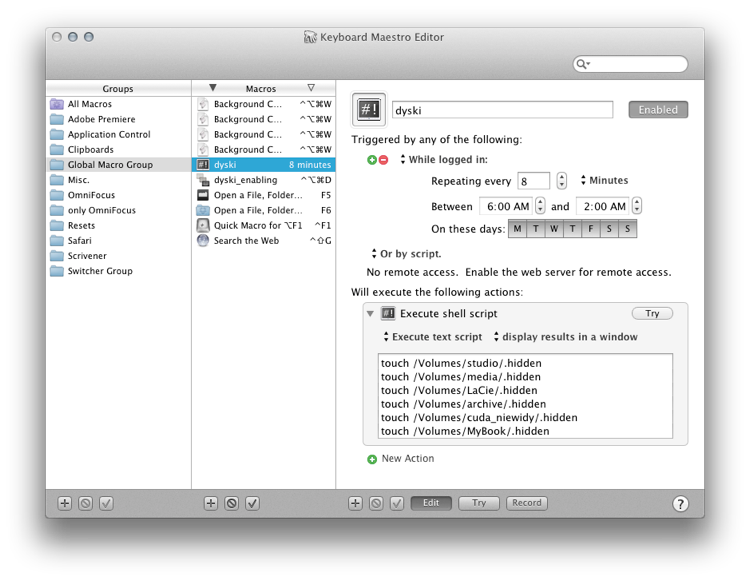Viewport: 750px width, 581px height.
Task: Open the Execute text script popup
Action: [x=433, y=337]
